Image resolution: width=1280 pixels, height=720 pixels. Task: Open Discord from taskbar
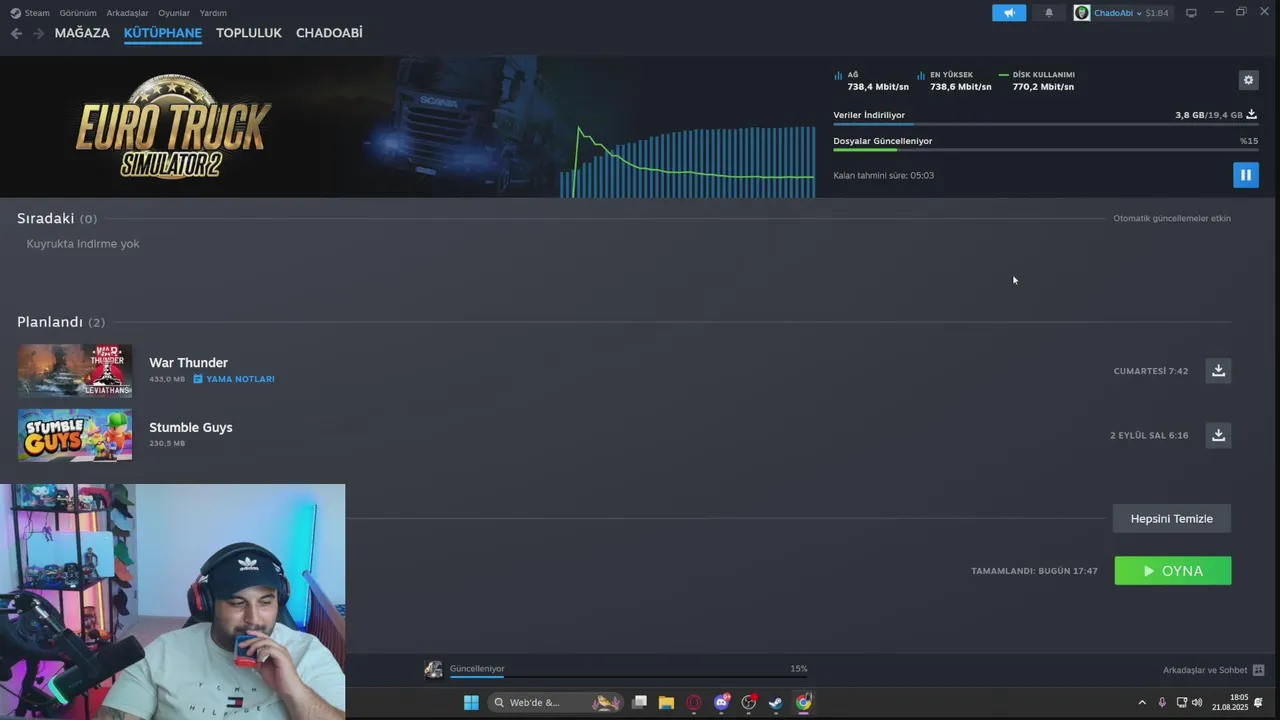[x=722, y=703]
